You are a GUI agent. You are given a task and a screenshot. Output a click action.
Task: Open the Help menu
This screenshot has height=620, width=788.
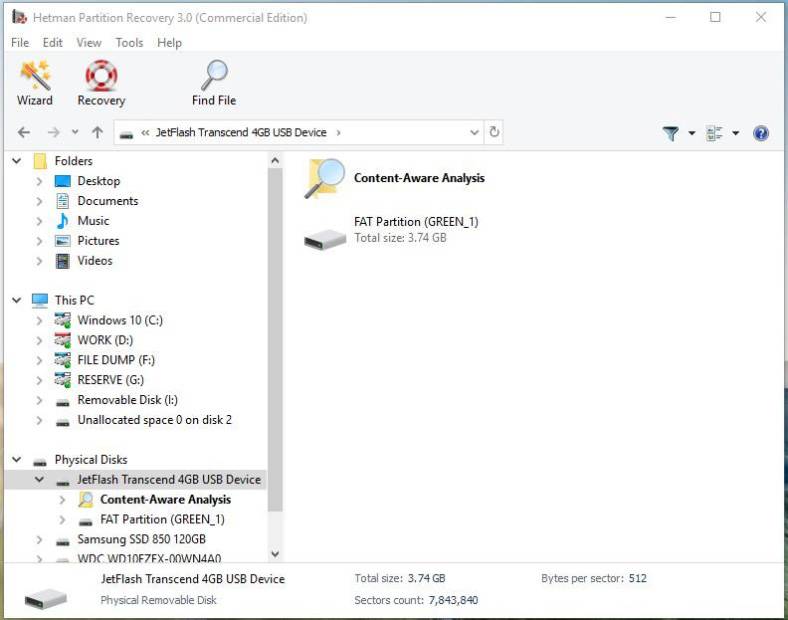tap(169, 43)
